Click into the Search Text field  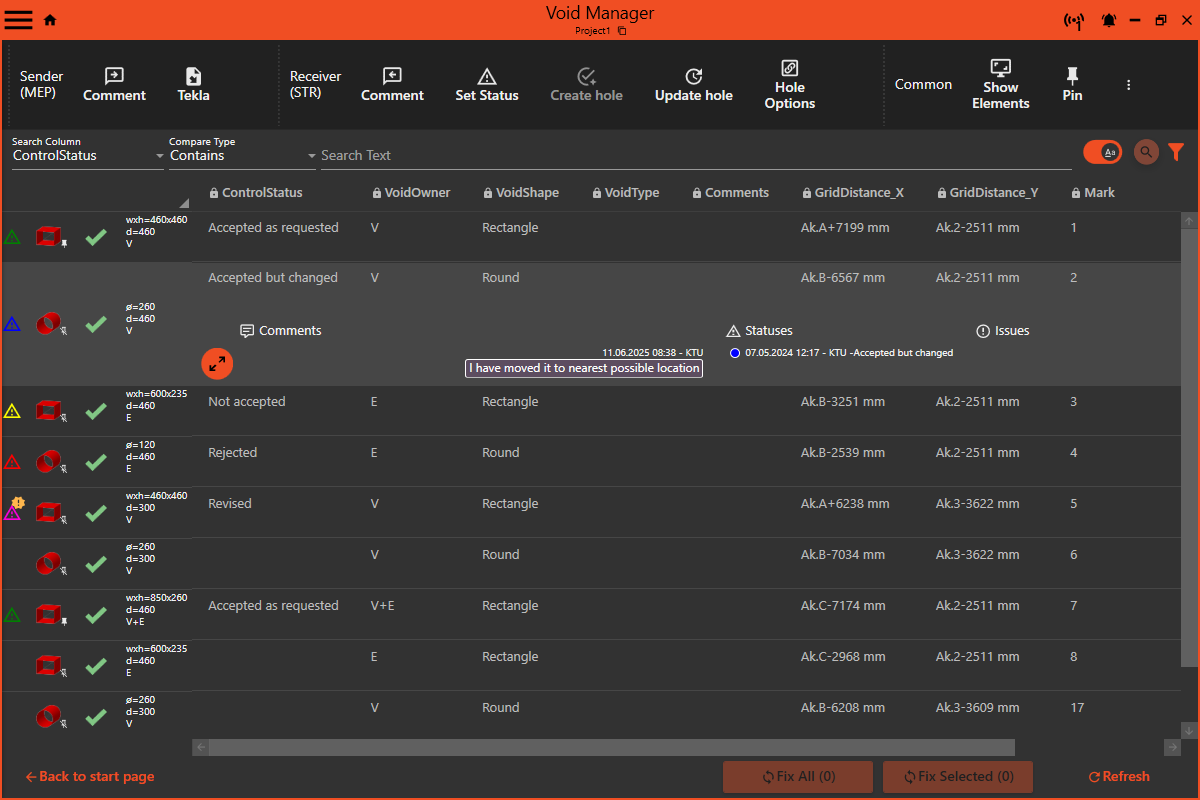(x=690, y=156)
